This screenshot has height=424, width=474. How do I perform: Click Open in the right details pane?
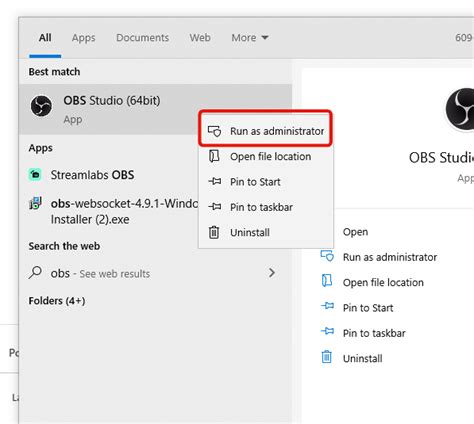pos(355,232)
